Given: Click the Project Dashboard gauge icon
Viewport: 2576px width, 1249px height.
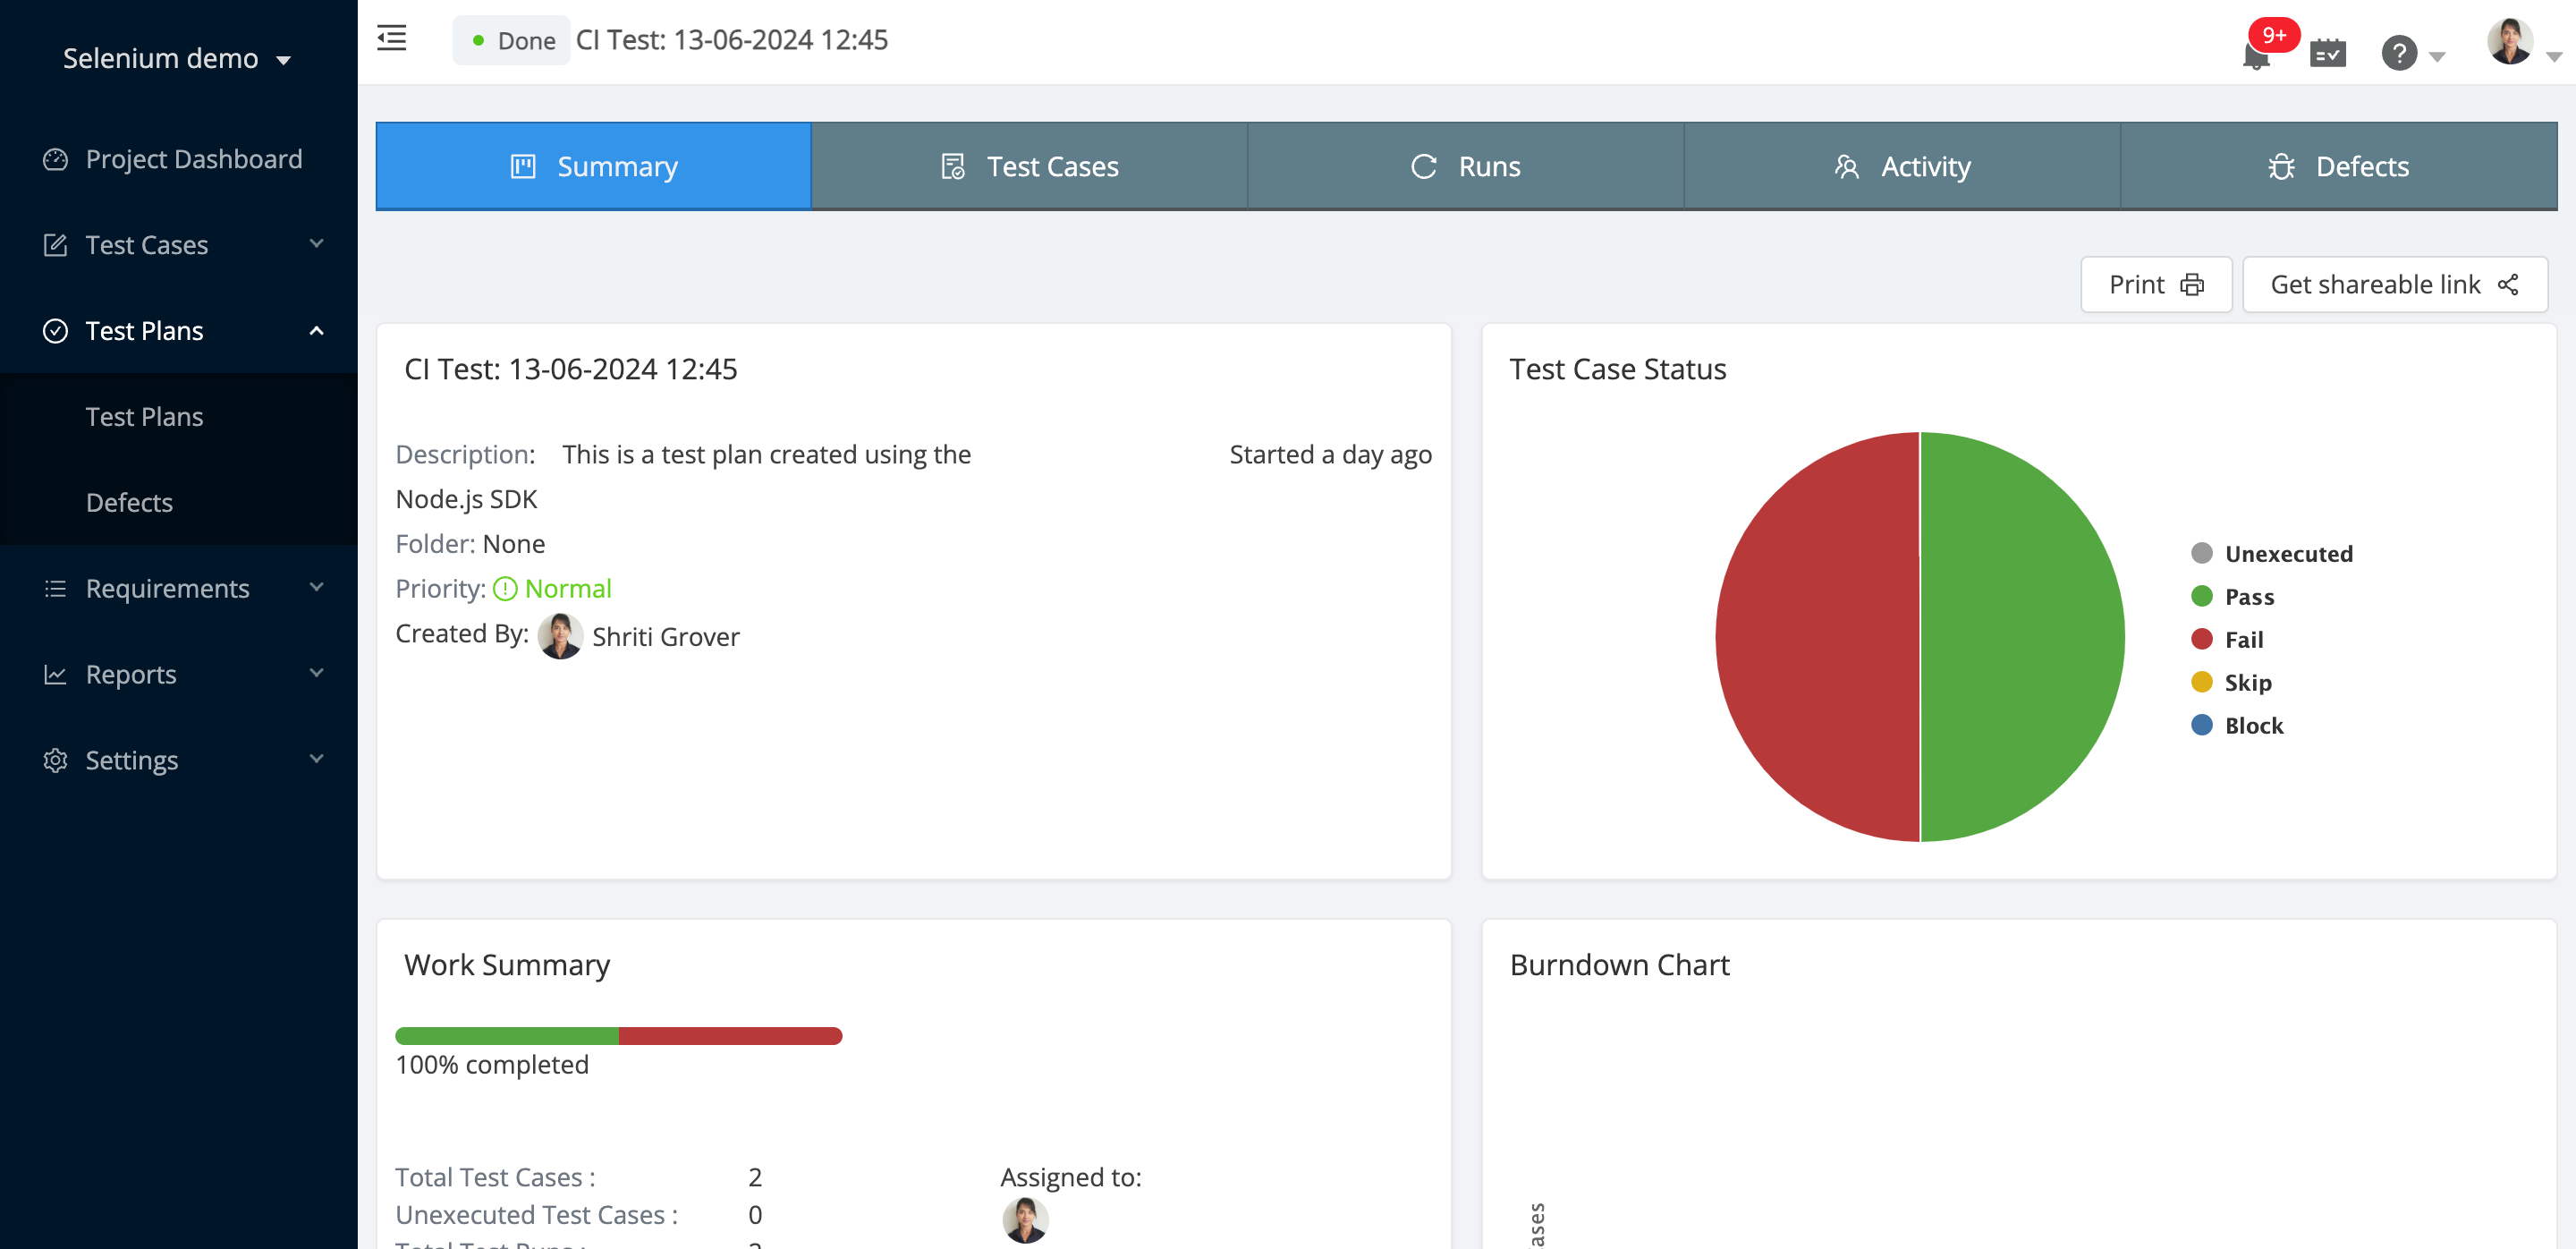Looking at the screenshot, I should pos(55,159).
